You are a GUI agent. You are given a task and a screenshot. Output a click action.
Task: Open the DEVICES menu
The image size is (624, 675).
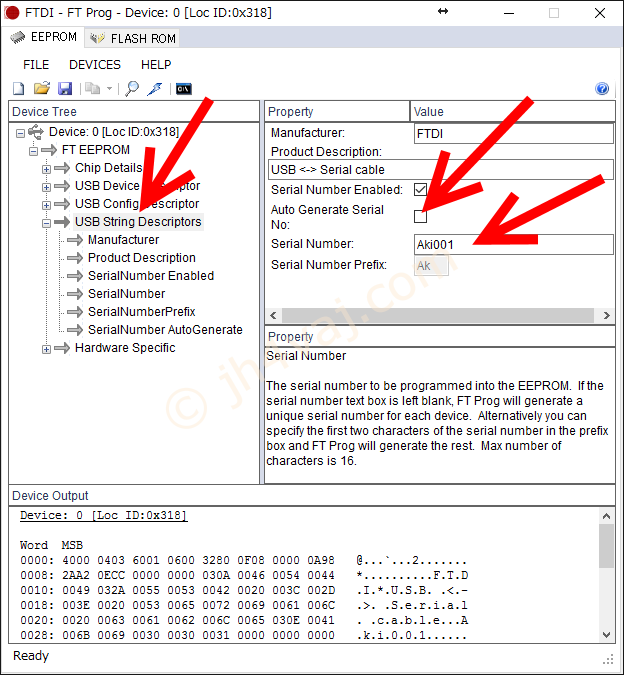[x=95, y=65]
